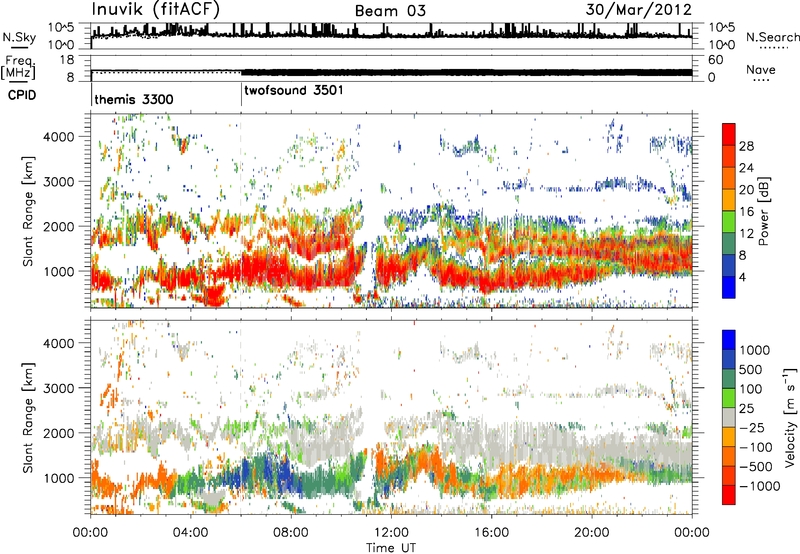The image size is (800, 554).
Task: Click the "Slant Range [km]" label of velocity panel
Action: pyautogui.click(x=28, y=418)
